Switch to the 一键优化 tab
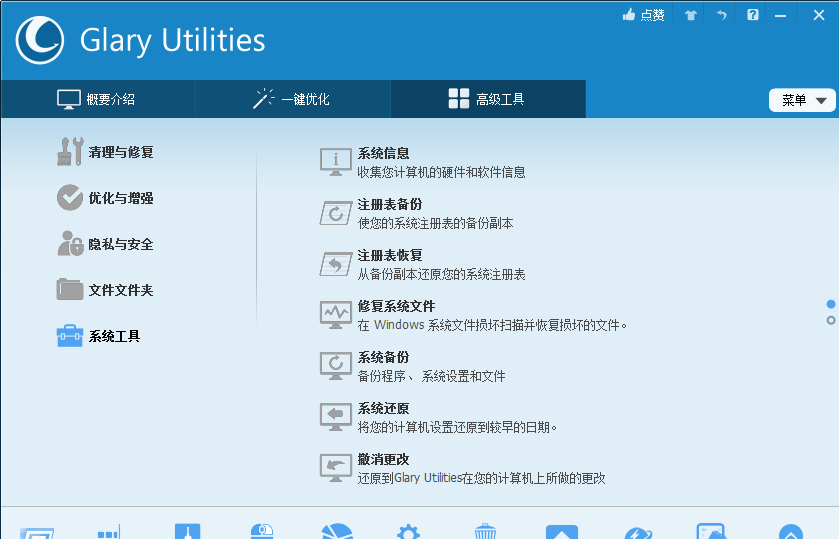The height and width of the screenshot is (539, 839). click(292, 99)
